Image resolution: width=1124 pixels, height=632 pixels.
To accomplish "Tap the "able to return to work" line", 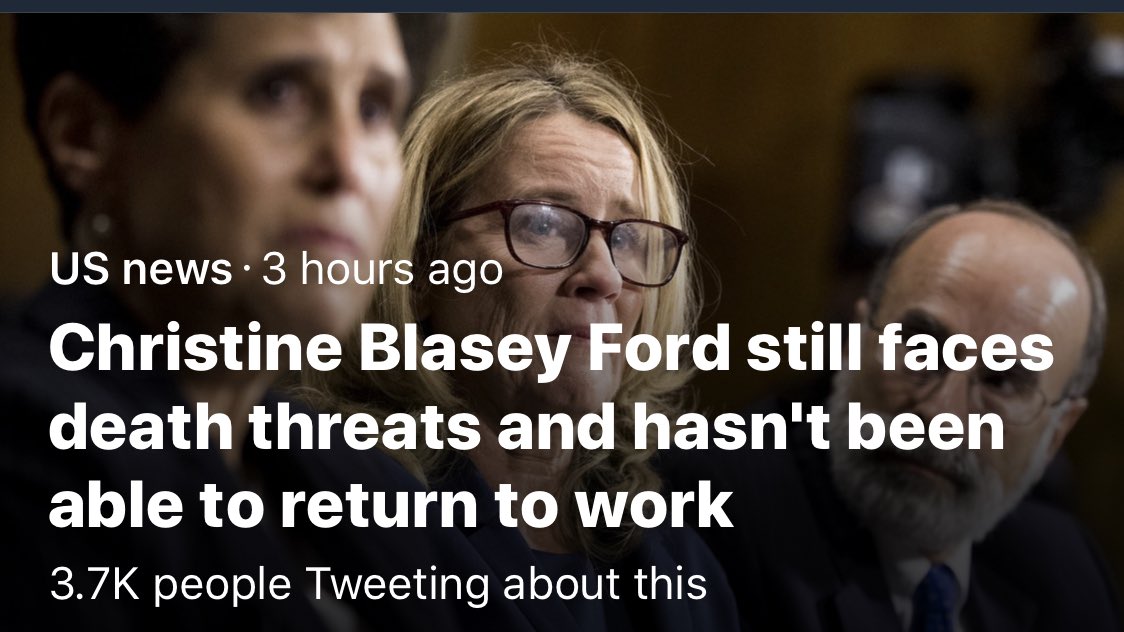I will click(390, 507).
